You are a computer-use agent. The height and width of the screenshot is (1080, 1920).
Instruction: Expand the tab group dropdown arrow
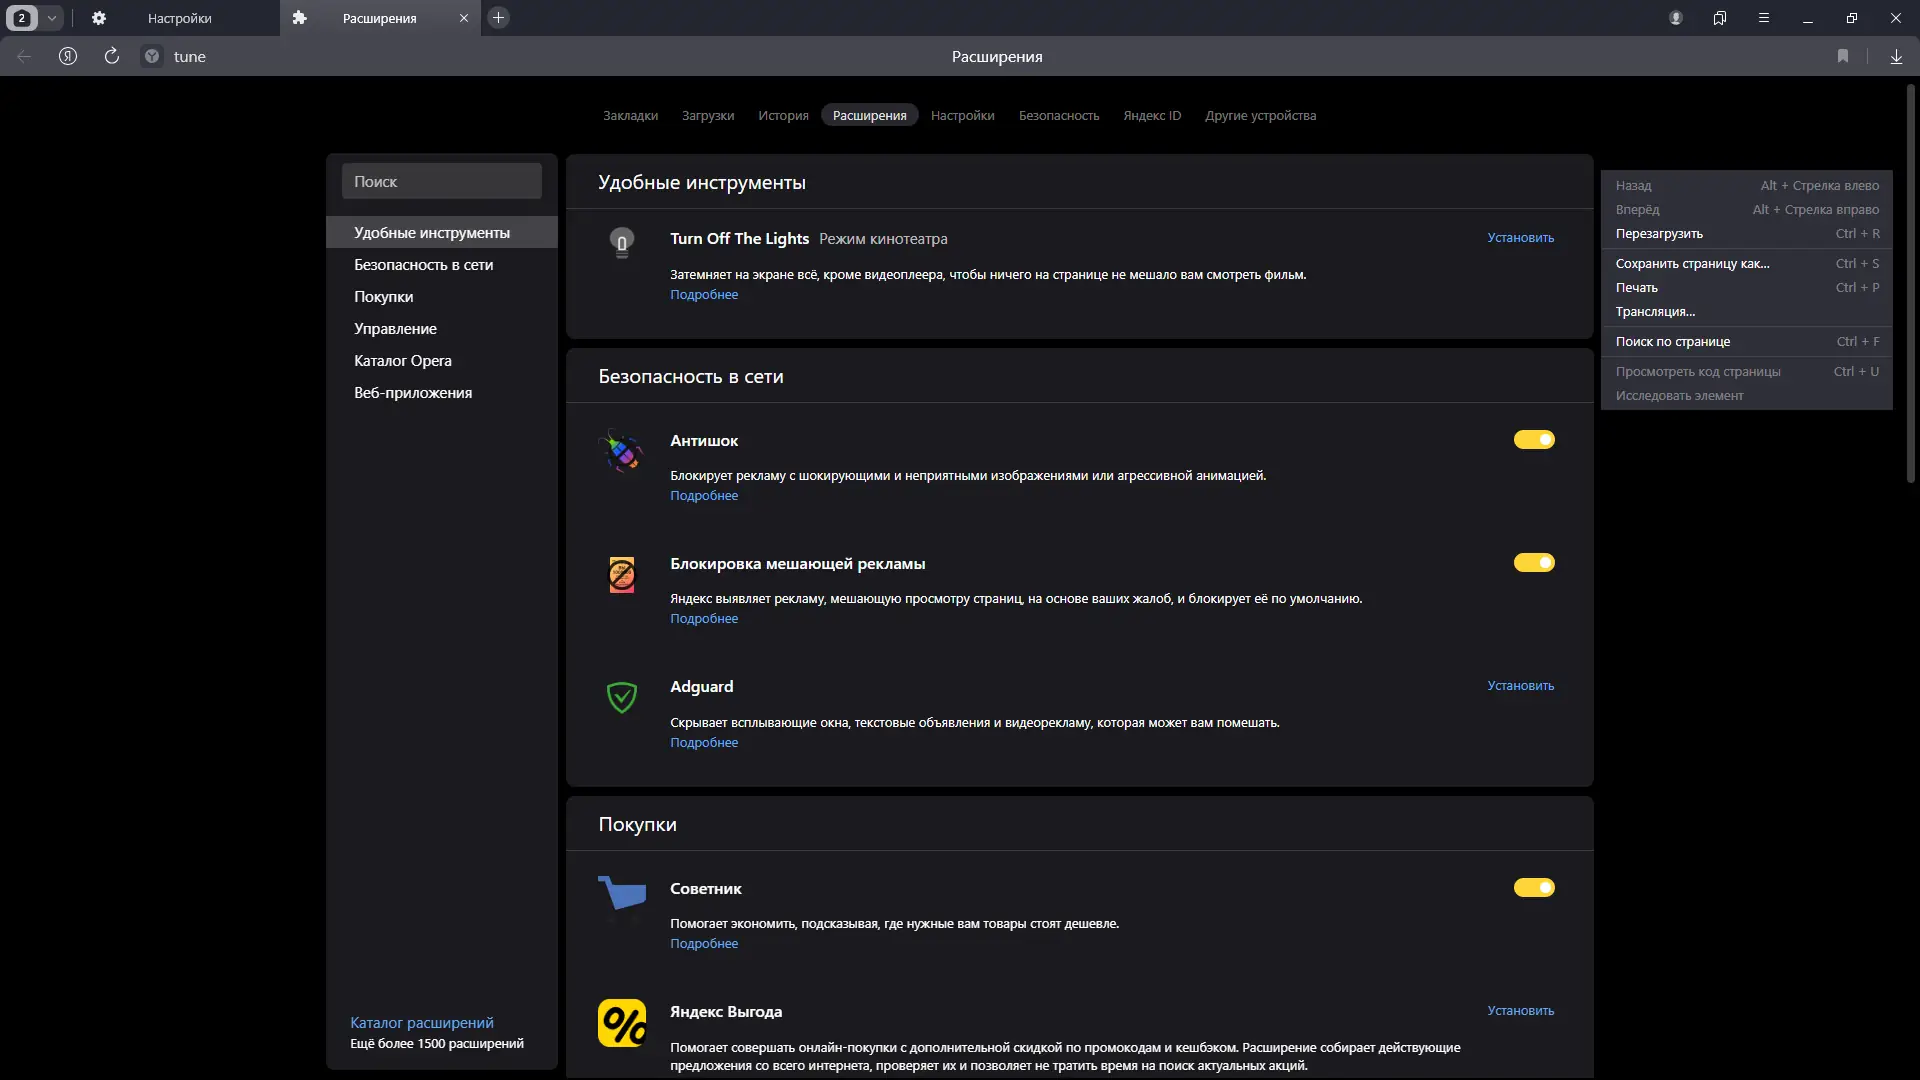52,18
